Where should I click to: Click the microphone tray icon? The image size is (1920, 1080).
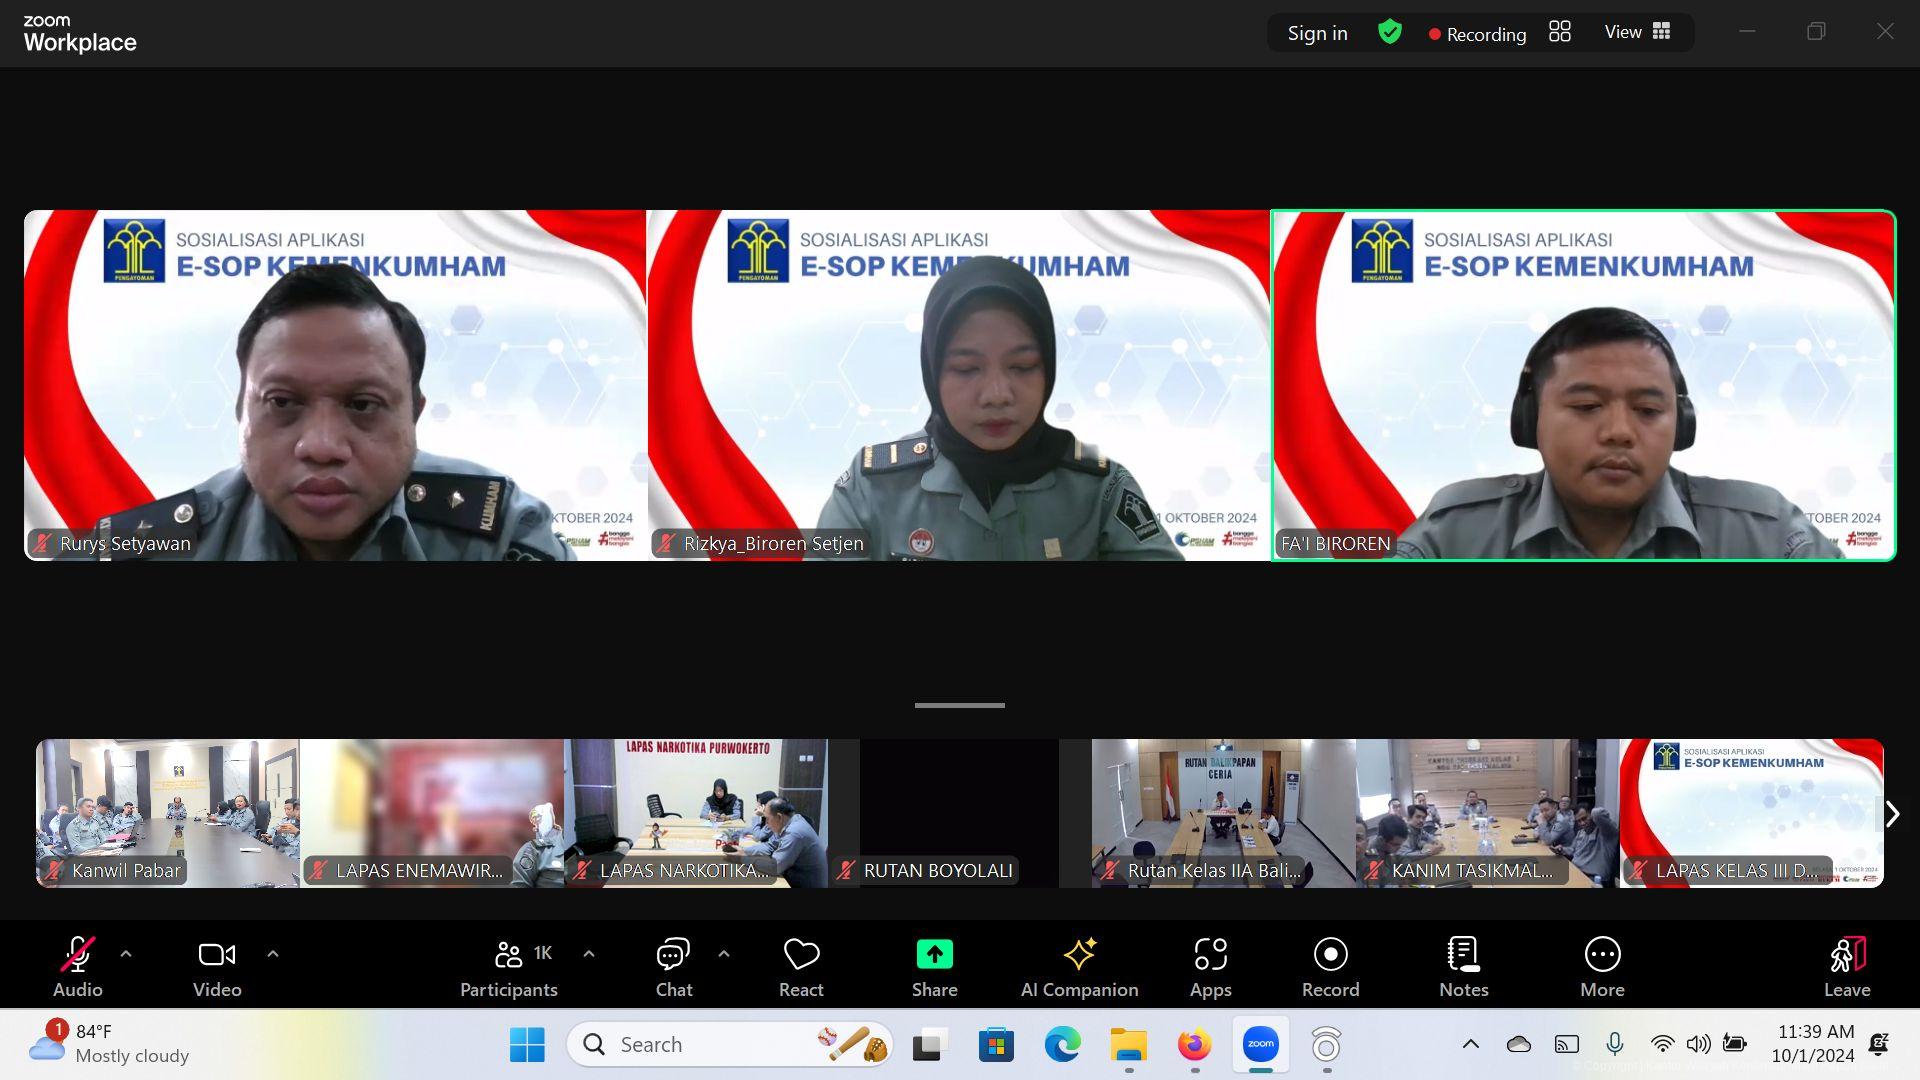(x=1615, y=1045)
